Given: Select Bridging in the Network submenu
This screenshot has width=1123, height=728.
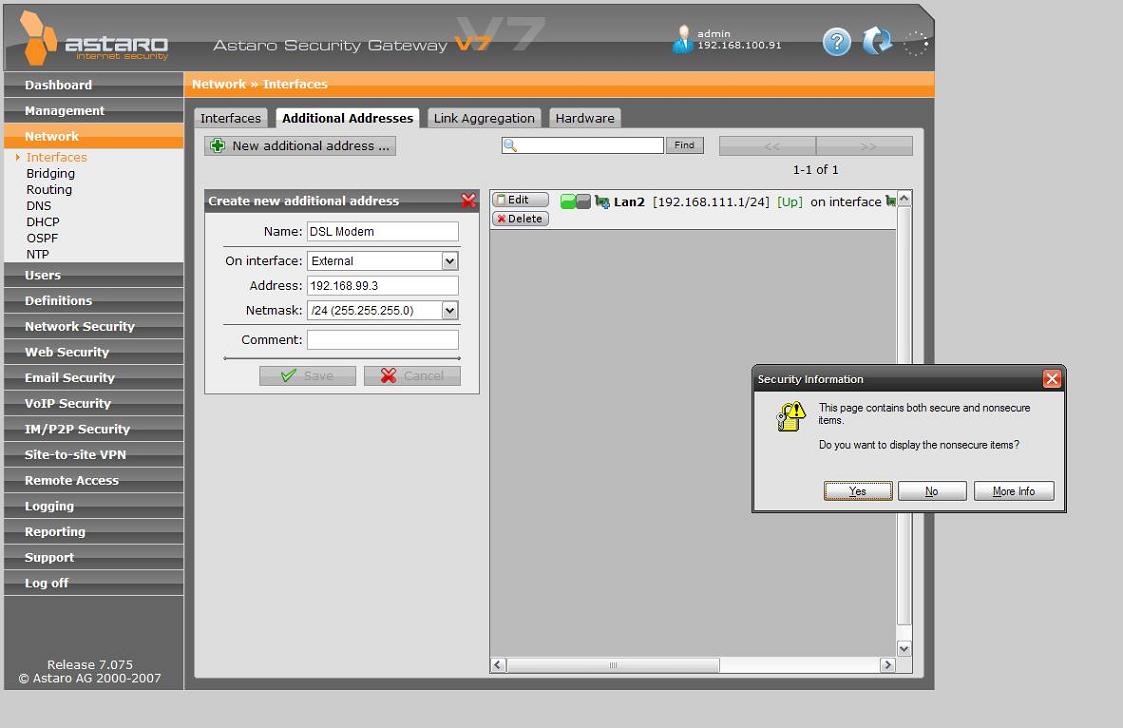Looking at the screenshot, I should pos(50,173).
